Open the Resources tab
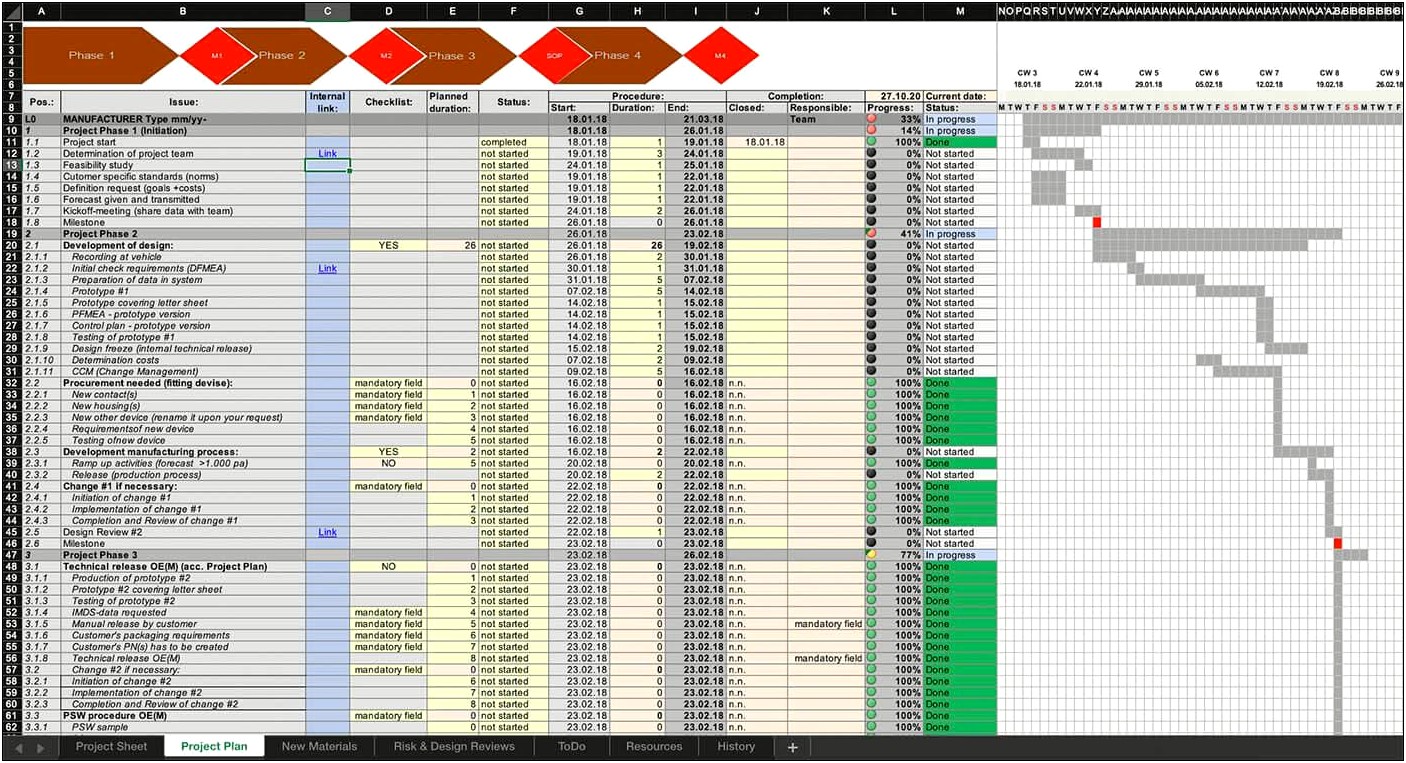 [x=654, y=747]
